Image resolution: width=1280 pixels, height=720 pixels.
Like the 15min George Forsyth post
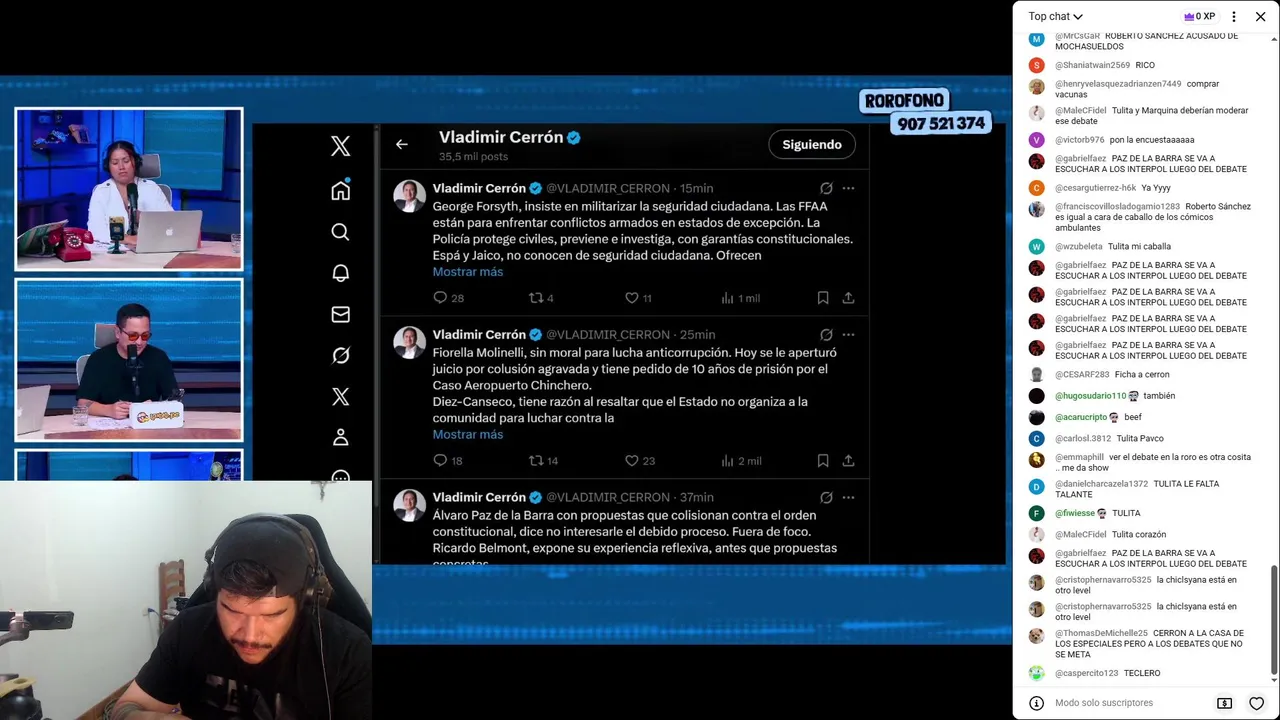(x=631, y=298)
